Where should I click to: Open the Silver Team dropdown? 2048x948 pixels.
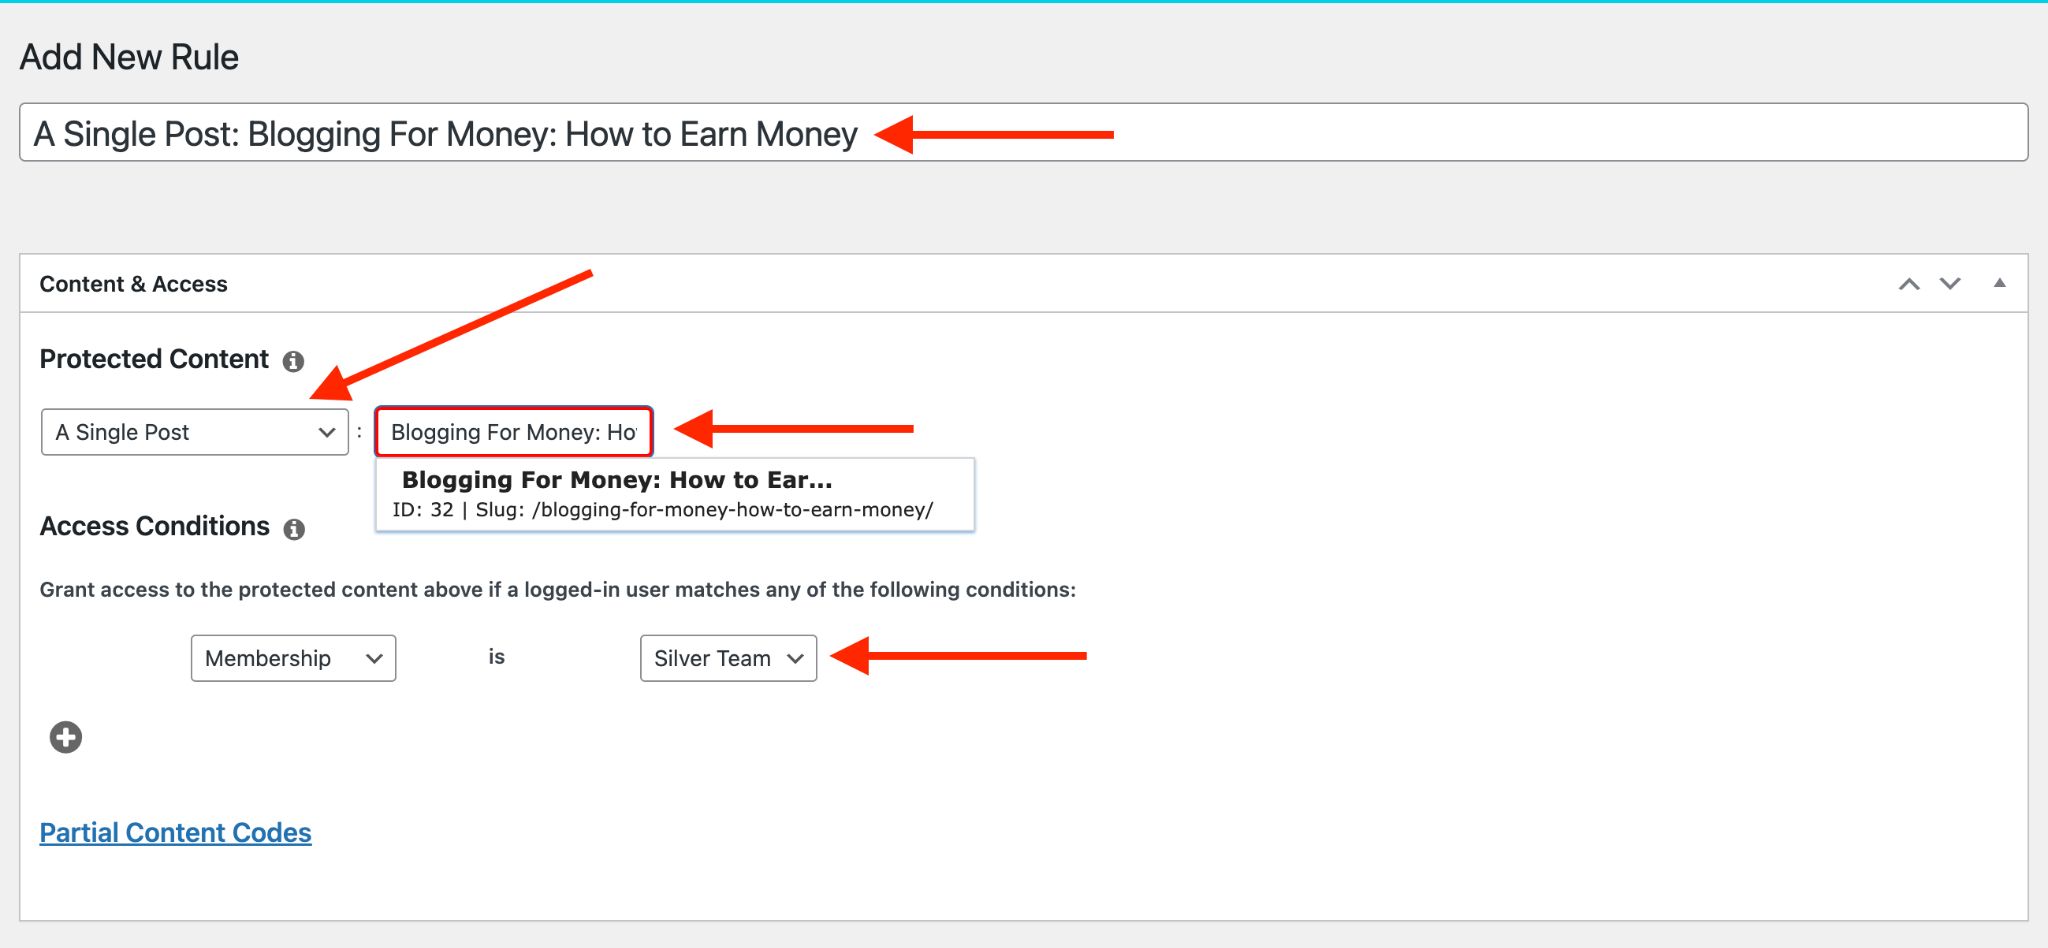[728, 658]
